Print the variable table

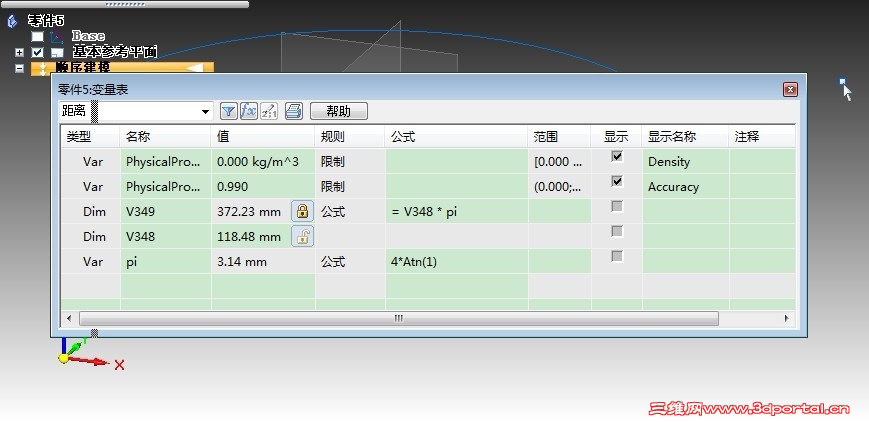[294, 111]
